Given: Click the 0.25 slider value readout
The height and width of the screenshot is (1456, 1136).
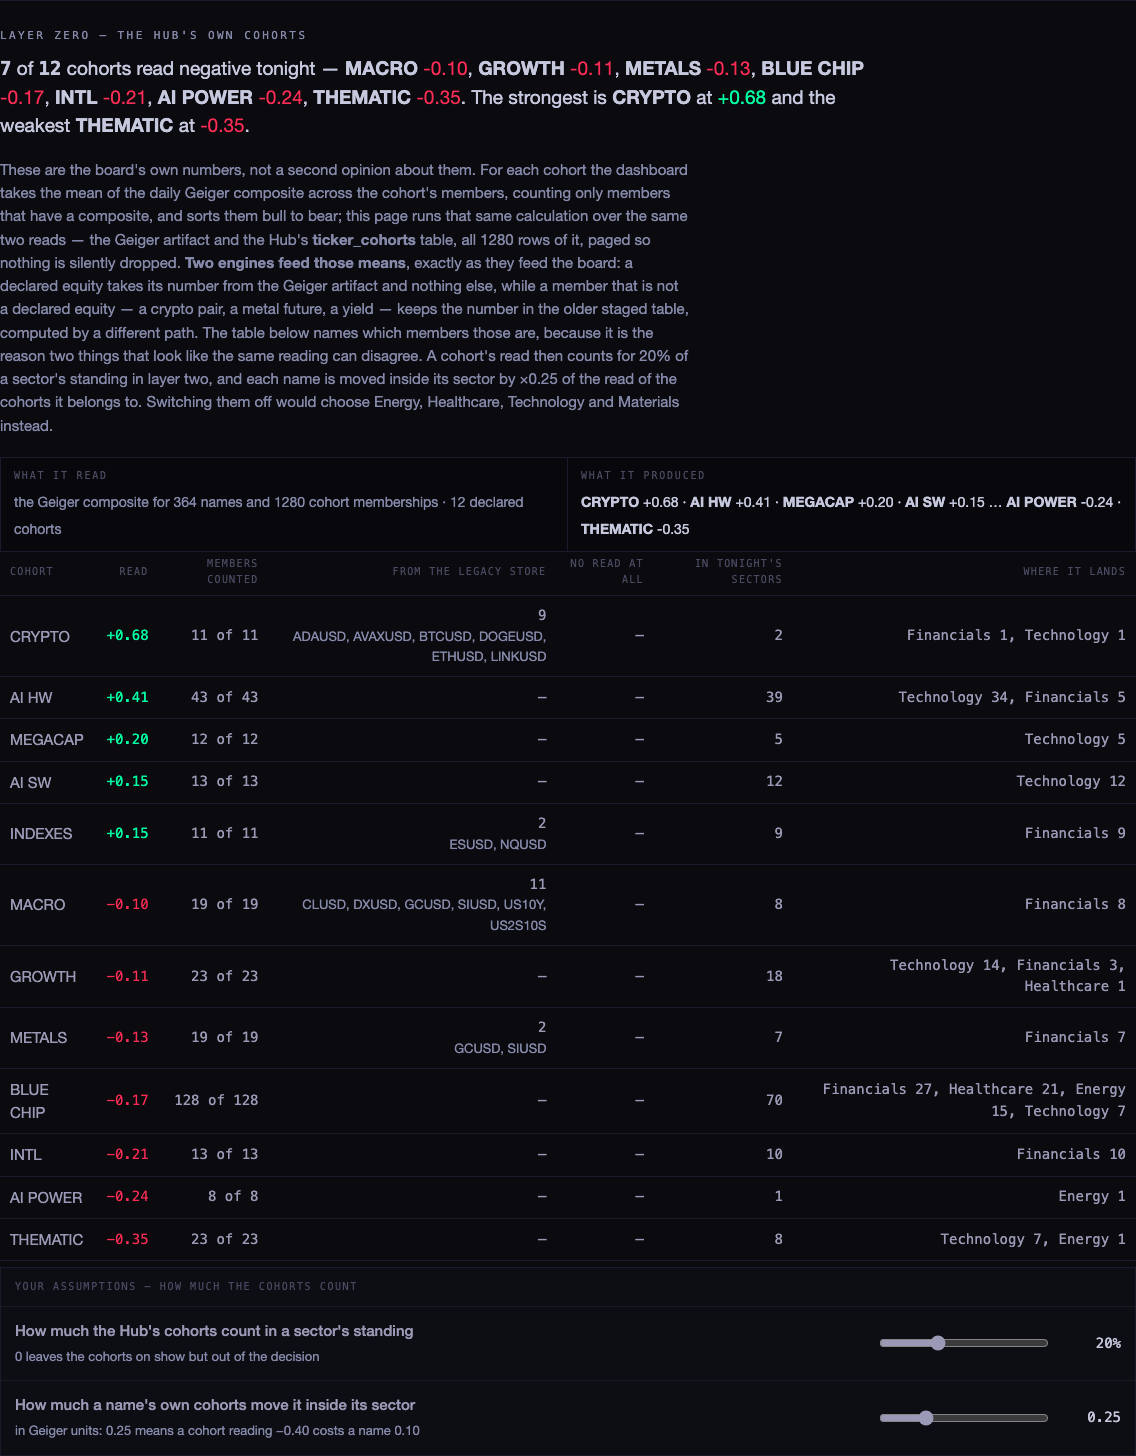Looking at the screenshot, I should (x=1104, y=1417).
